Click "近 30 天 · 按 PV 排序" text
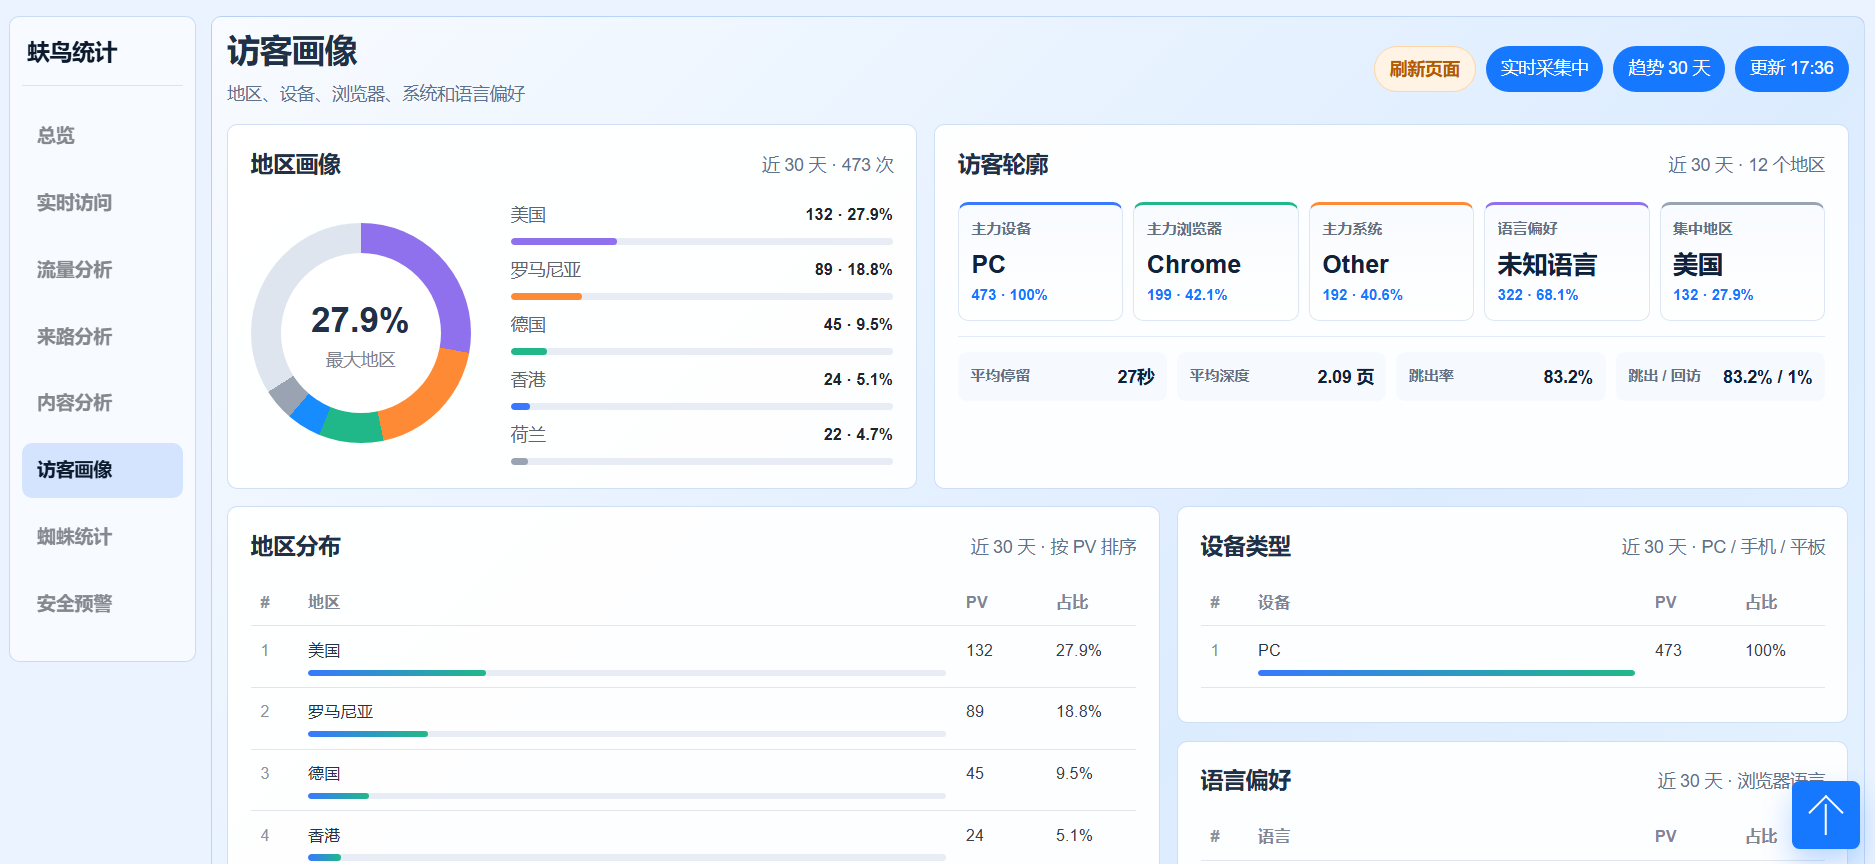The width and height of the screenshot is (1875, 864). [1053, 547]
